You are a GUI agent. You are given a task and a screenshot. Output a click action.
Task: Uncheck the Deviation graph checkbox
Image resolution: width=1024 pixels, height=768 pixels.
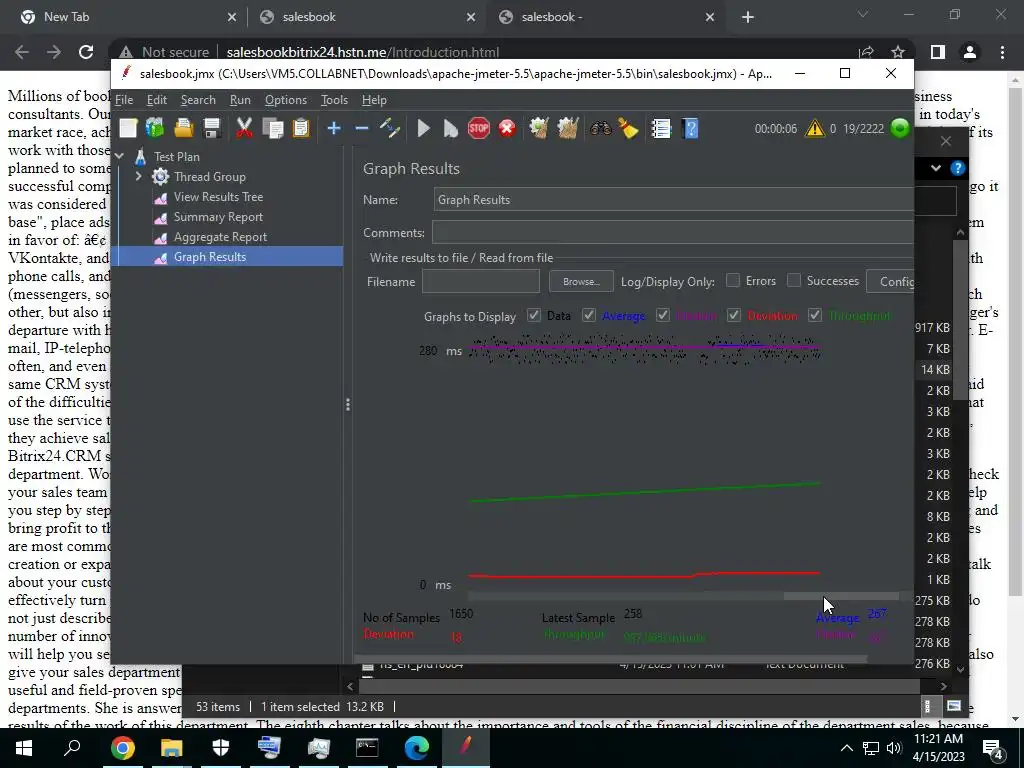[x=734, y=315]
